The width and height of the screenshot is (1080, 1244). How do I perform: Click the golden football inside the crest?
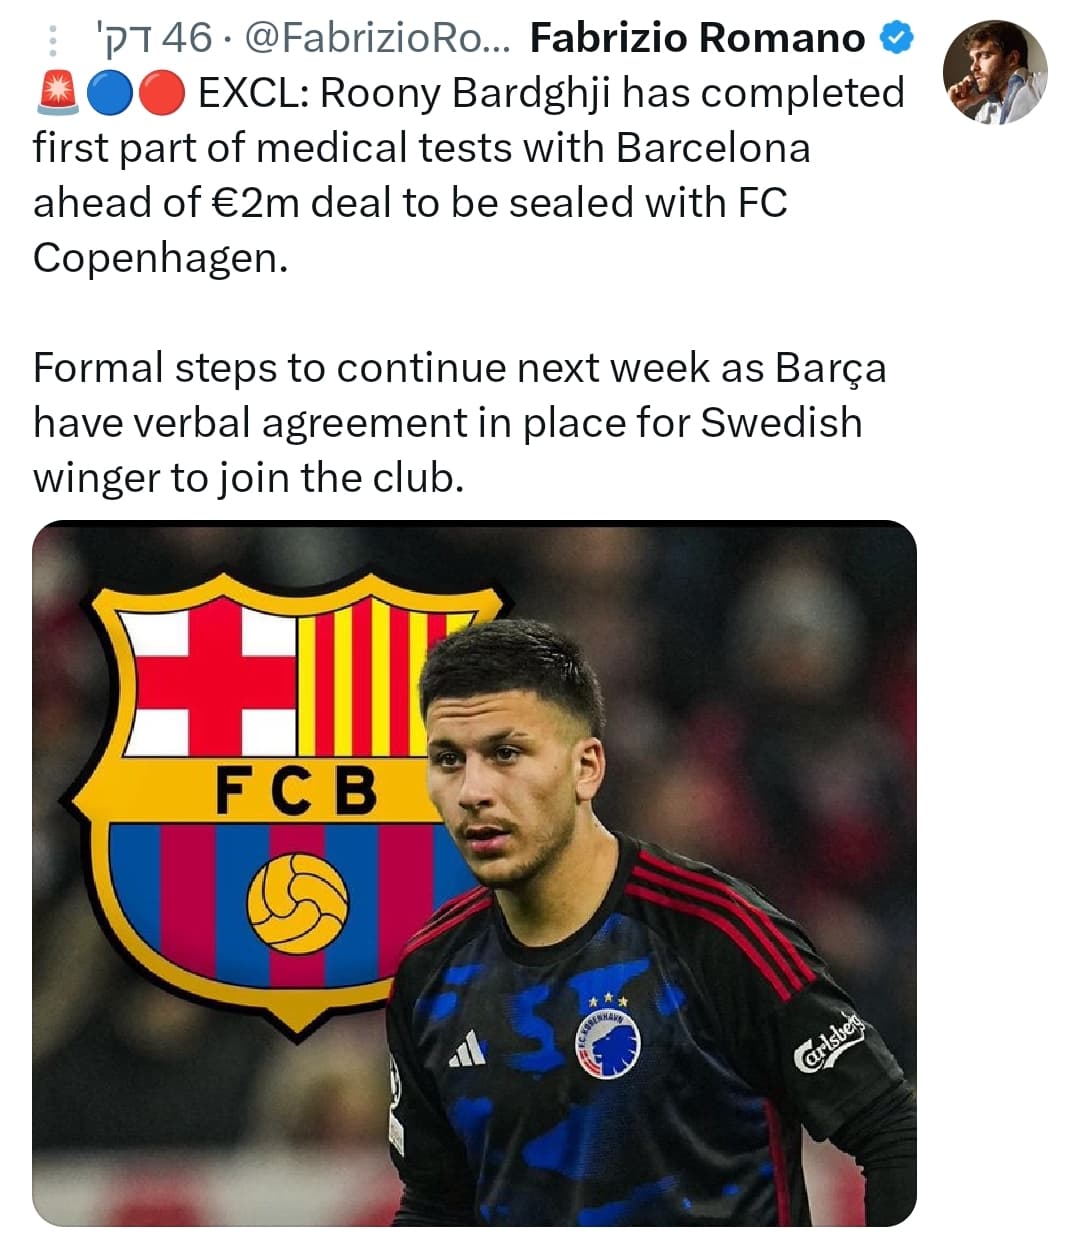tap(298, 903)
